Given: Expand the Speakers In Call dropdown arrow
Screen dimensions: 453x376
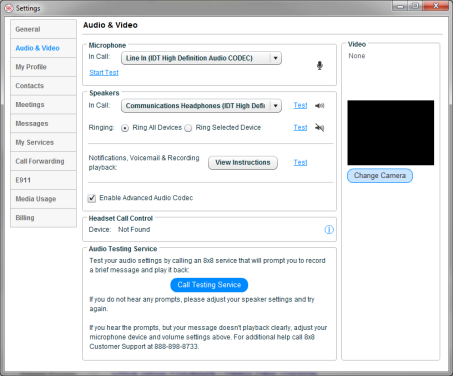Looking at the screenshot, I should pyautogui.click(x=275, y=106).
